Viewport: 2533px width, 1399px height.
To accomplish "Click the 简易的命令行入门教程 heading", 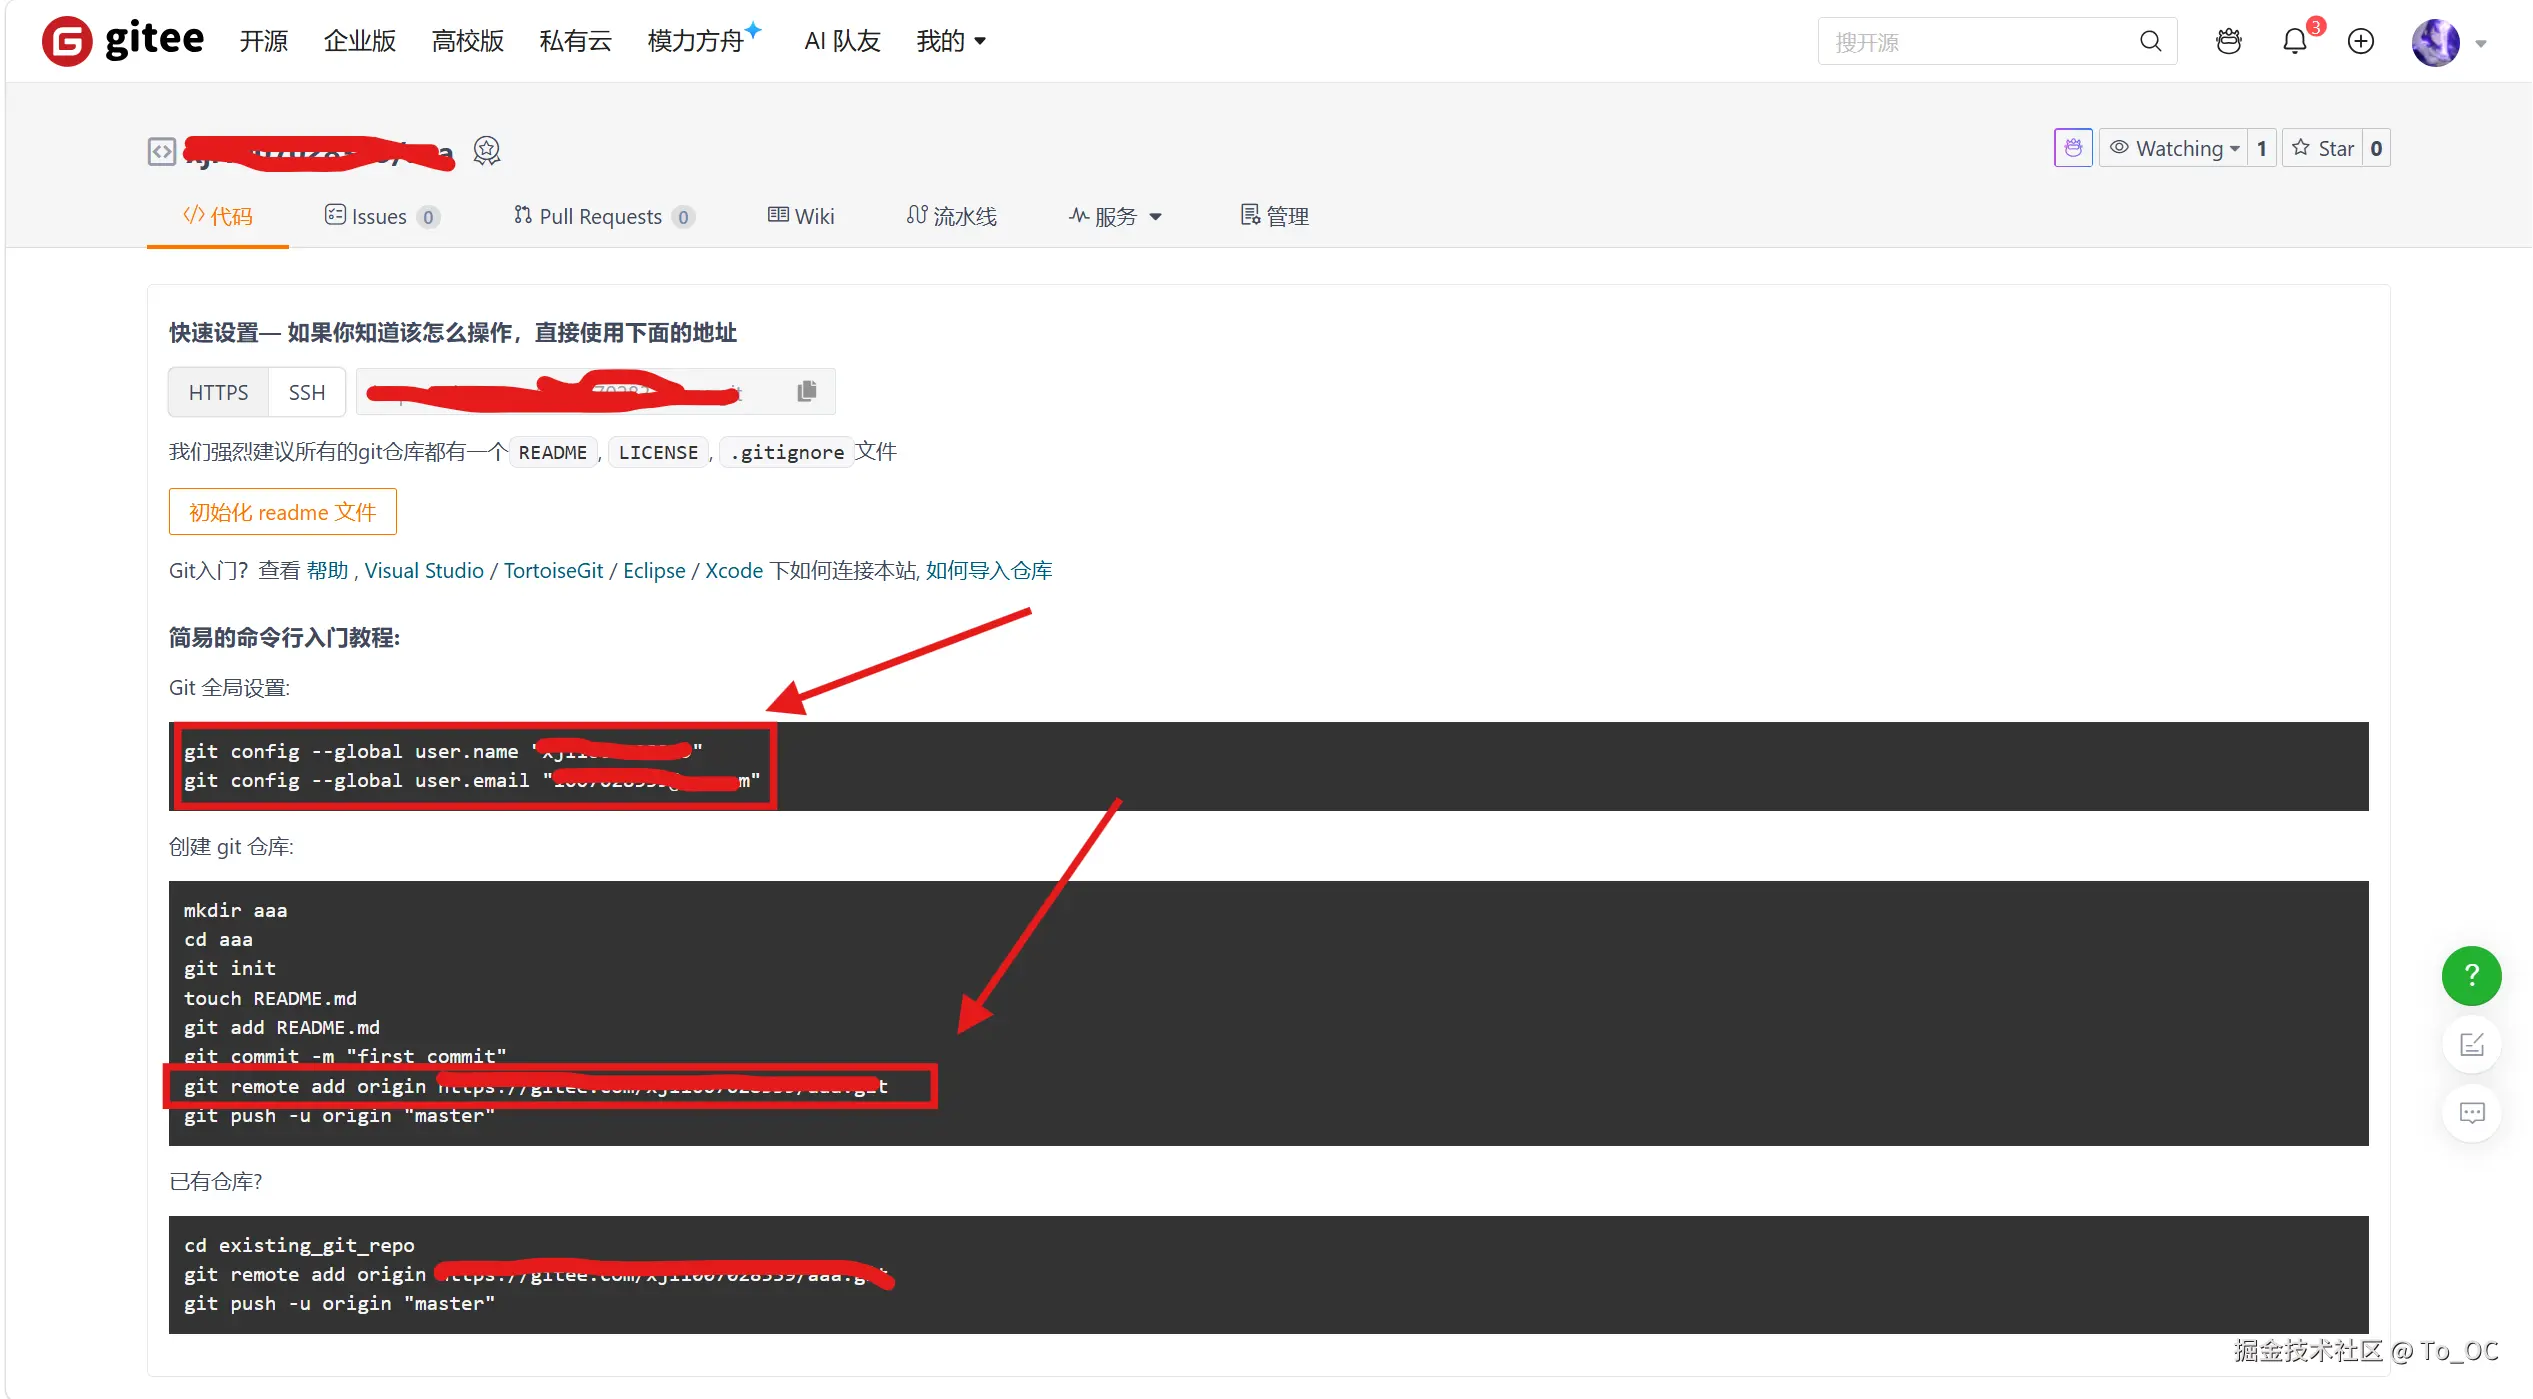I will [284, 637].
